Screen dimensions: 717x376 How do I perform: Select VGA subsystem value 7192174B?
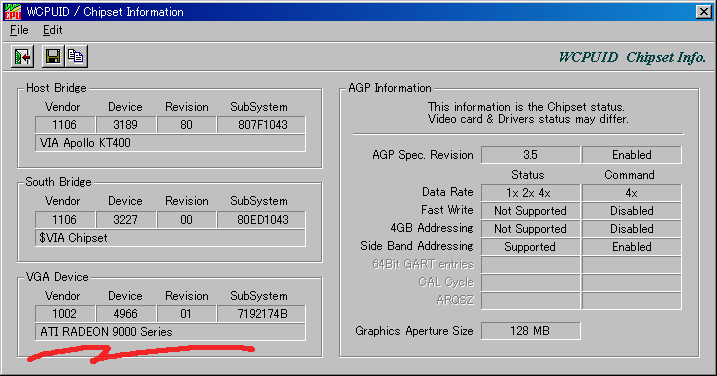pos(262,314)
